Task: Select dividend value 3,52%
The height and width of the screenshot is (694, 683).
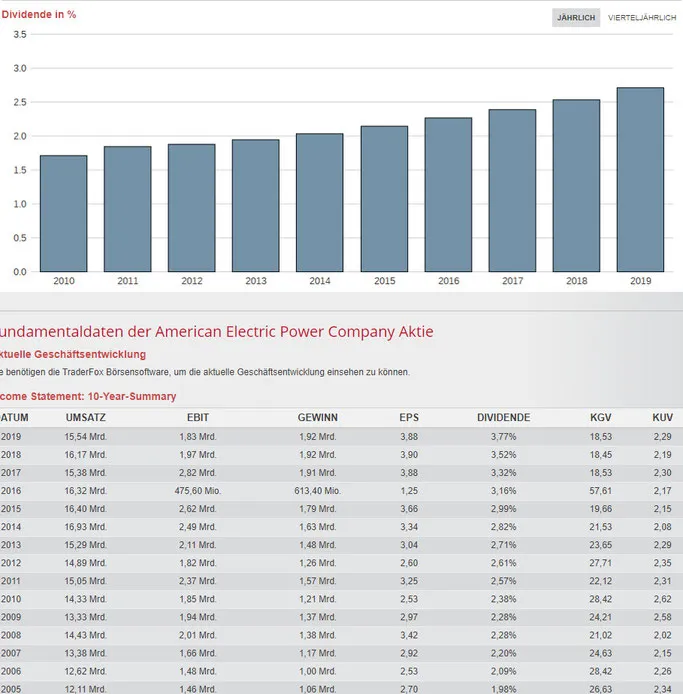Action: [503, 455]
